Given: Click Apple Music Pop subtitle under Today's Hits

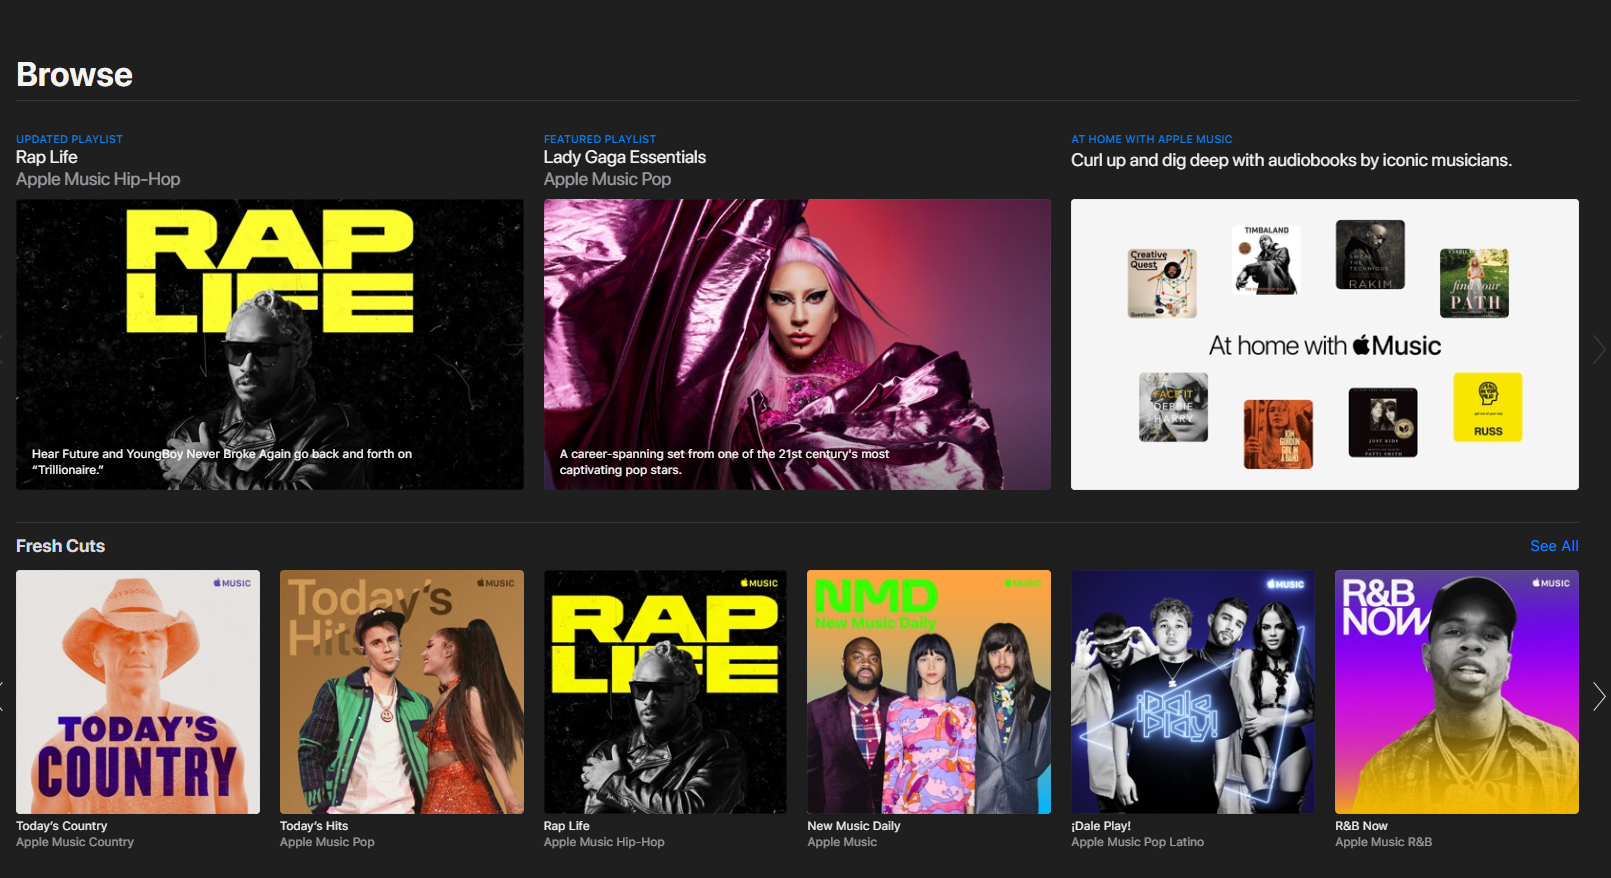Looking at the screenshot, I should point(327,842).
